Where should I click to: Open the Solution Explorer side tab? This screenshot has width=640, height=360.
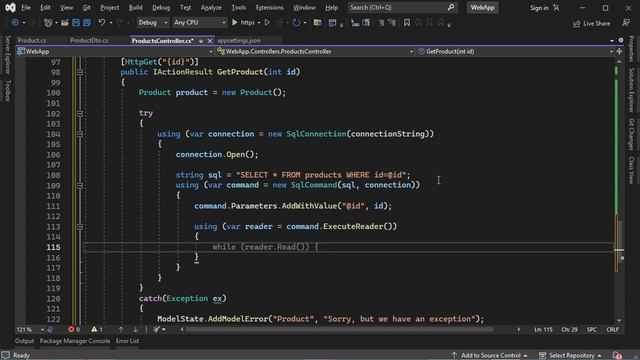(631, 90)
